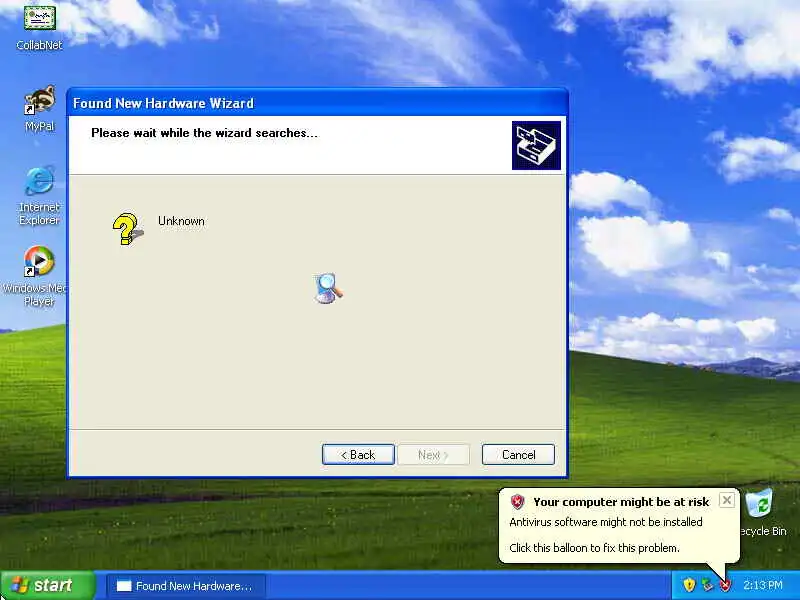Open the Start menu
This screenshot has height=600, width=800.
coord(47,585)
